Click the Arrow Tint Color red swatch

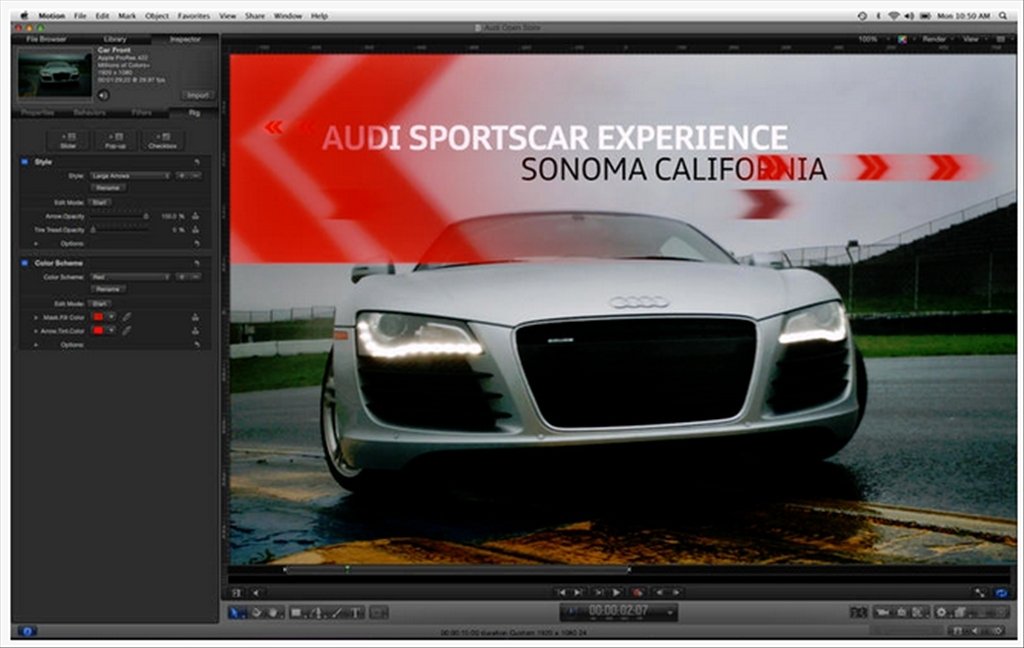pos(98,331)
